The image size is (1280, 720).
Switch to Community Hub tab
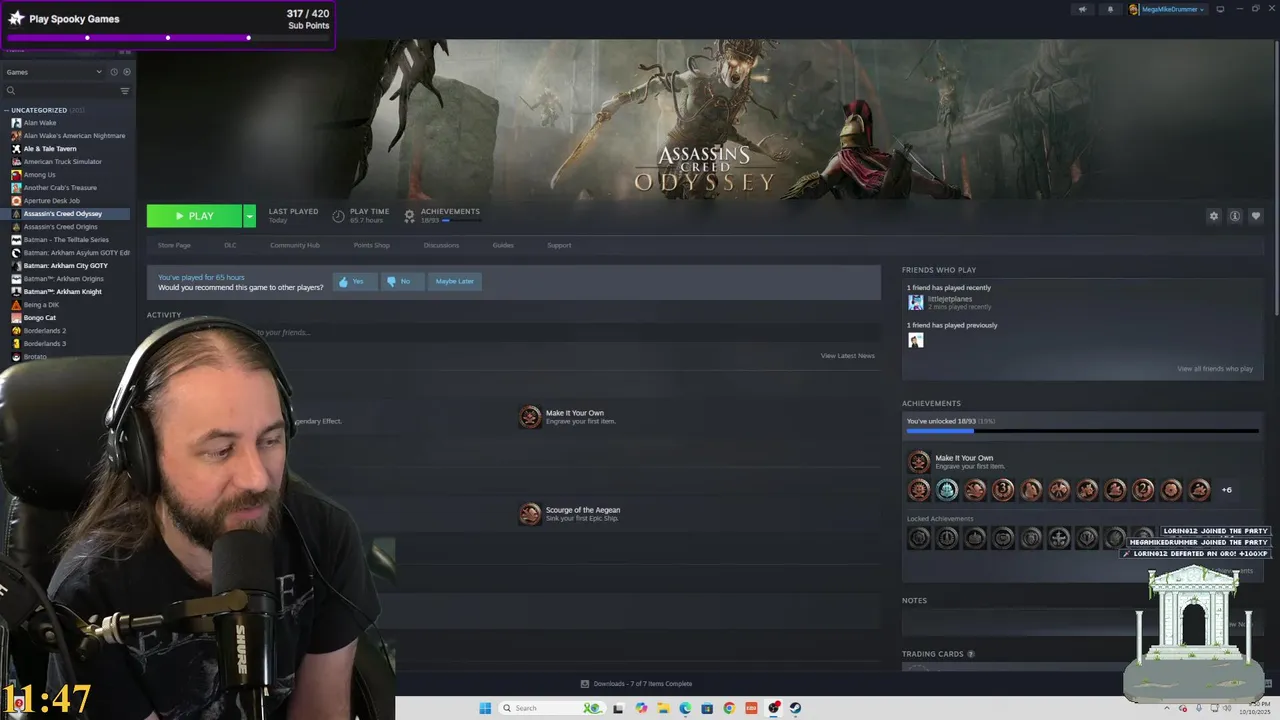[295, 245]
